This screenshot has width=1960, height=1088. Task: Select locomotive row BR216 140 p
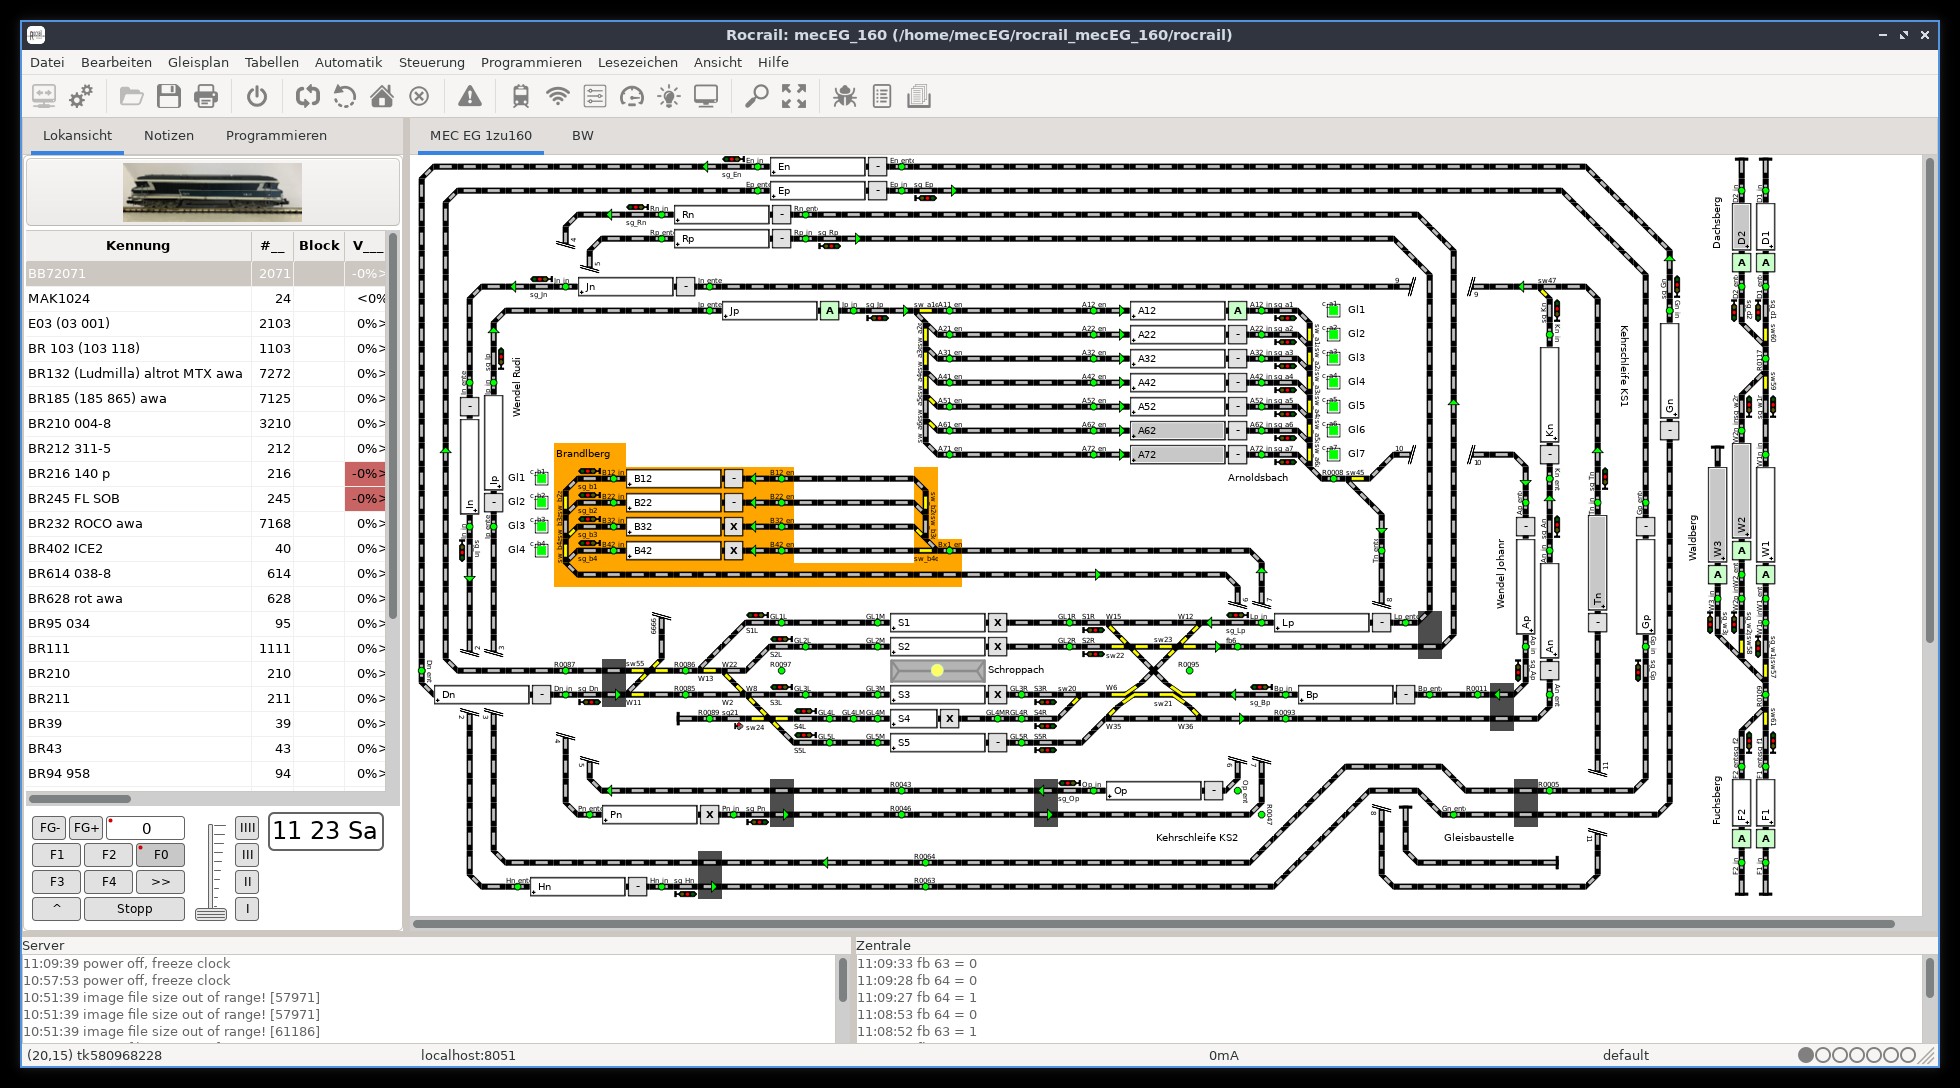205,473
